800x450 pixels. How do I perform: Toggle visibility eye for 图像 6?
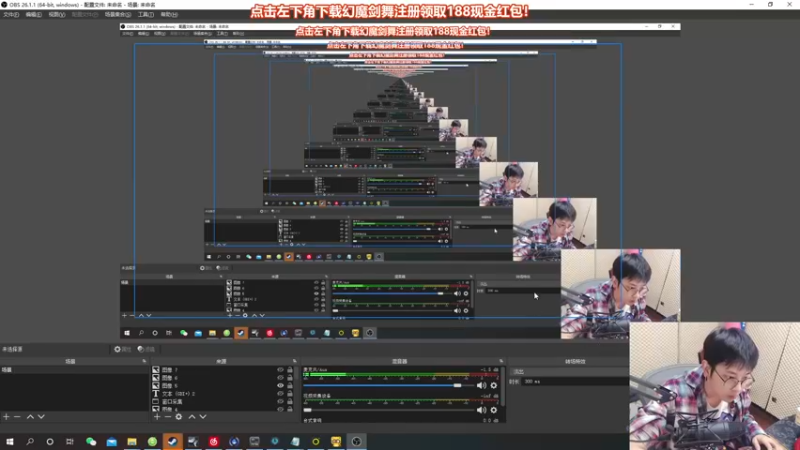coord(280,378)
